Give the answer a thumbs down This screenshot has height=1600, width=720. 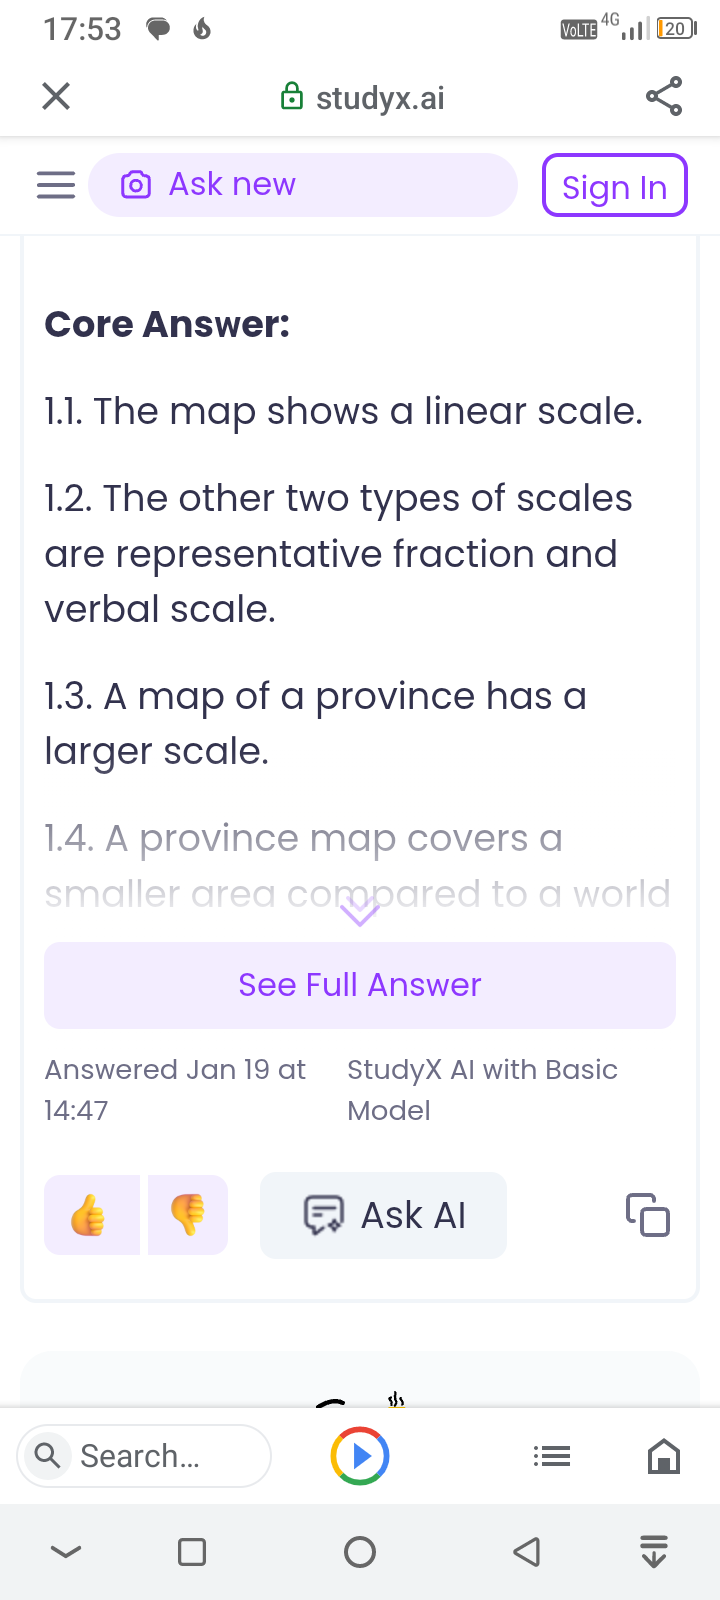188,1214
